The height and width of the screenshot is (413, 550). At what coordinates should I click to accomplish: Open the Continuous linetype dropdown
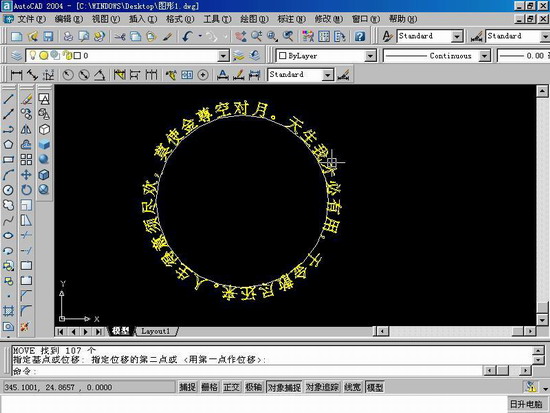click(484, 55)
